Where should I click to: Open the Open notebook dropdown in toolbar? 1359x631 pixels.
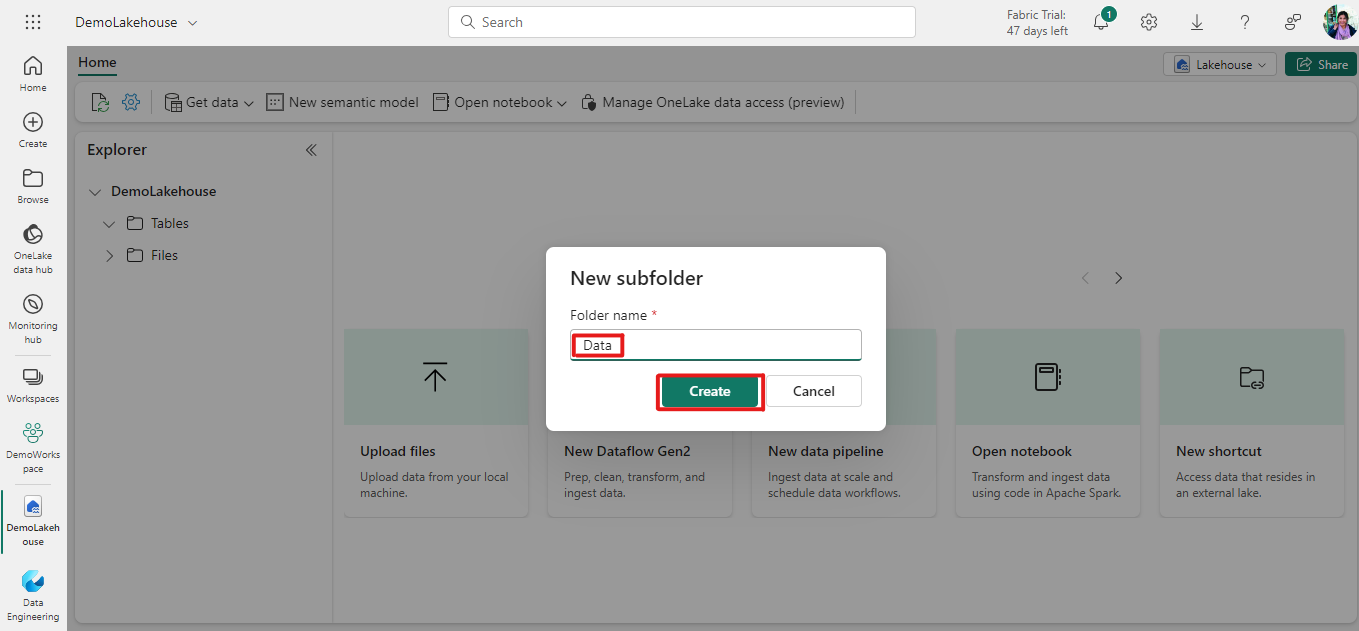500,102
